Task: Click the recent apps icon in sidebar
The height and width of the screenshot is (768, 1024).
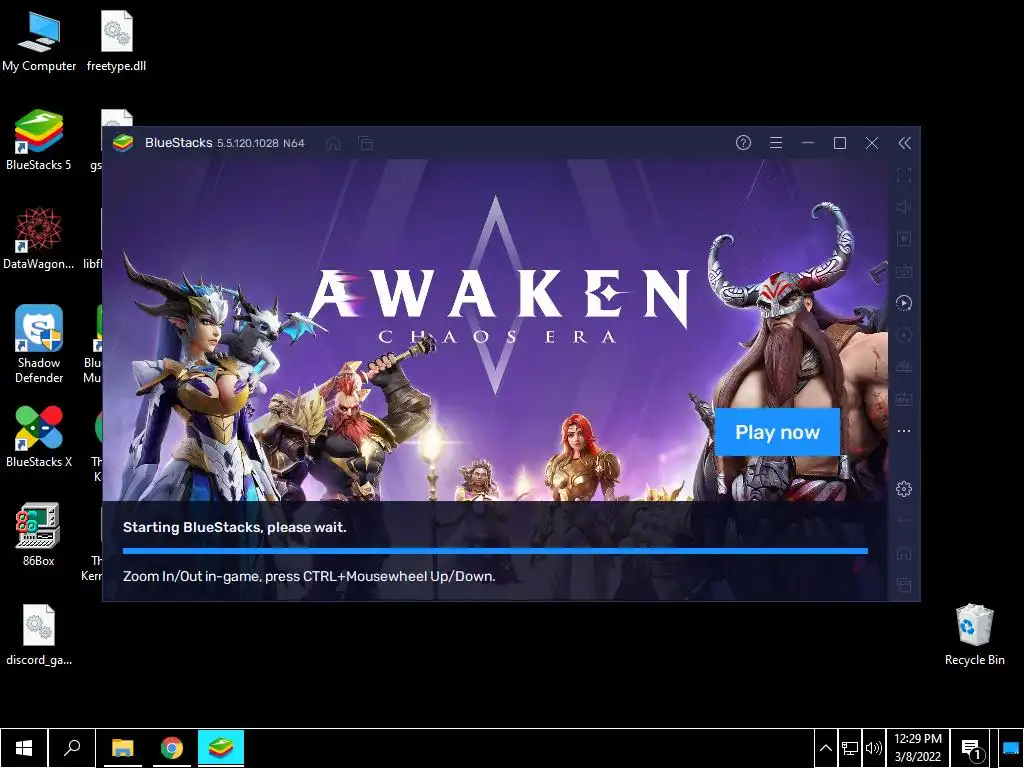Action: click(x=904, y=585)
